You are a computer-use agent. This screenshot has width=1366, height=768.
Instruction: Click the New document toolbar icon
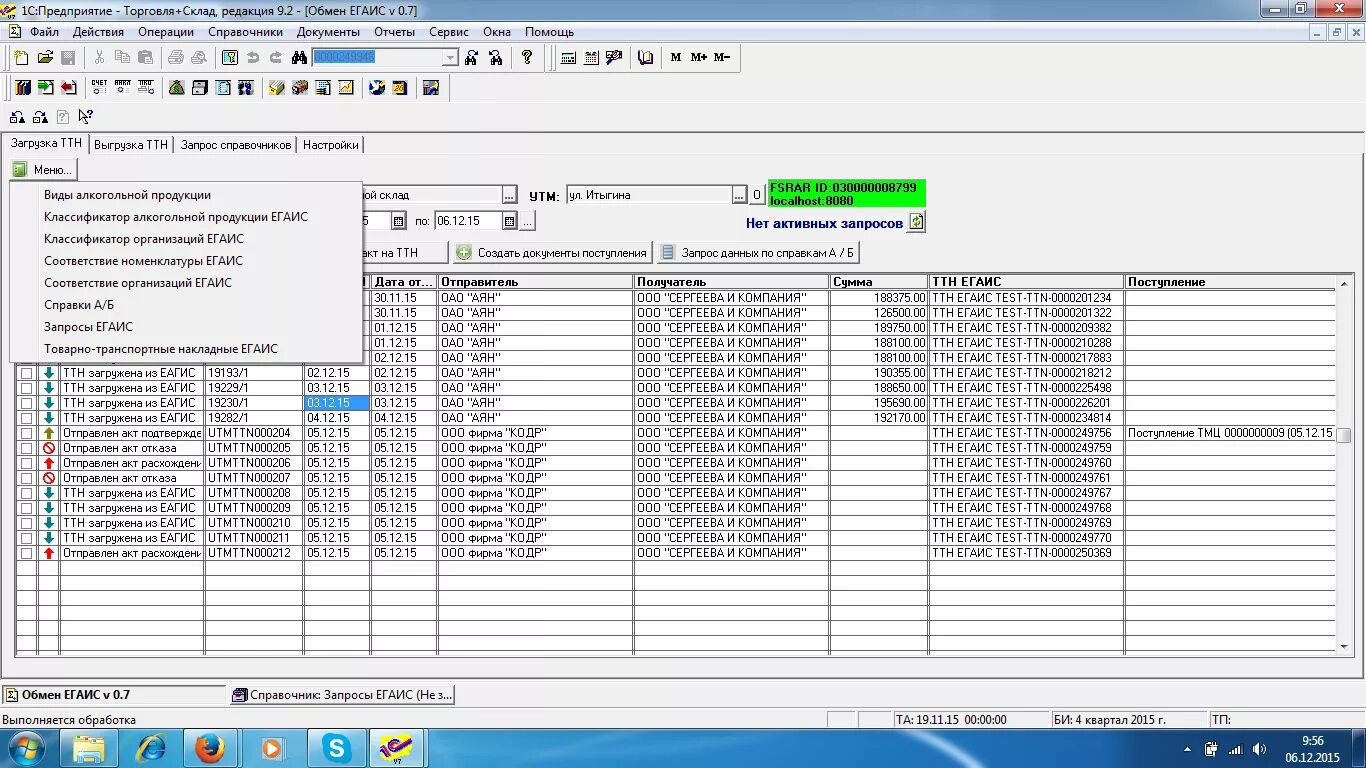click(x=21, y=58)
